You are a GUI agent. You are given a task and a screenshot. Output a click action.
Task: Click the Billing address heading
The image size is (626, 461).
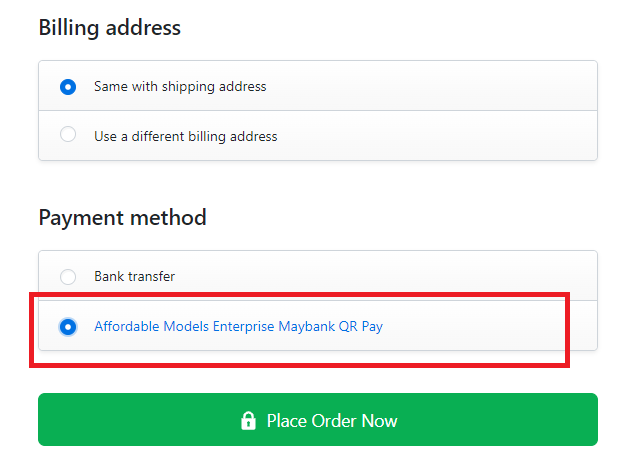pos(109,28)
